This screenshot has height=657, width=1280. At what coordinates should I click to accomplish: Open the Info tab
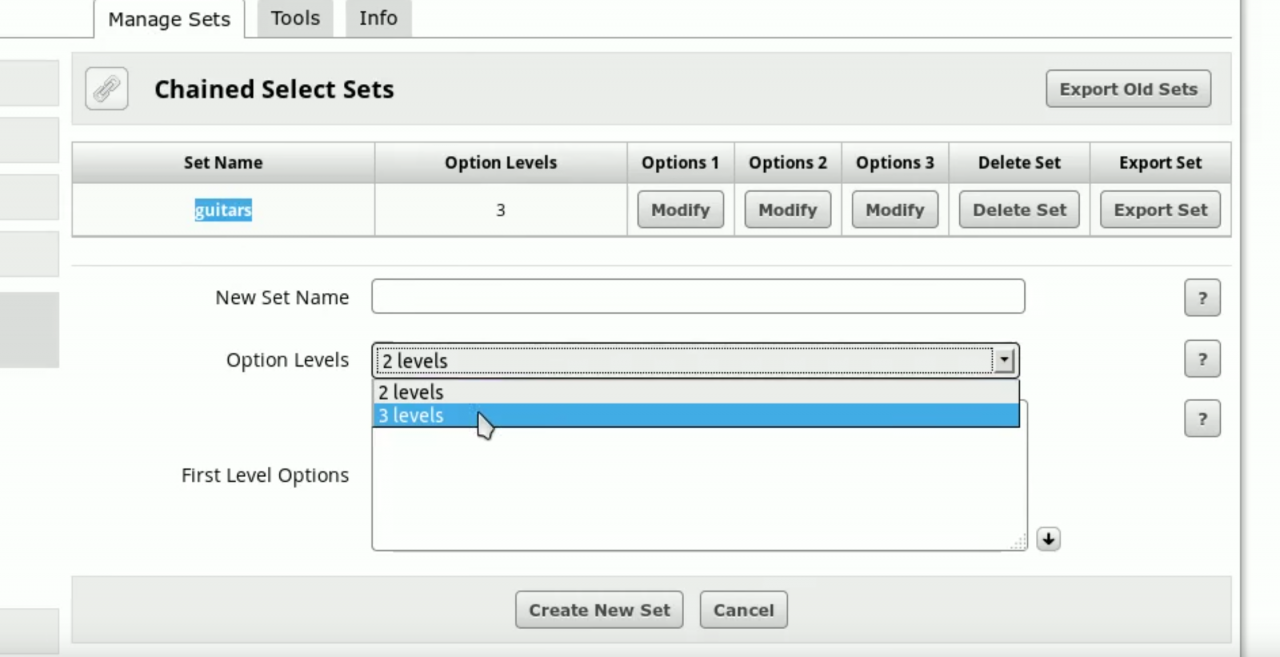[x=378, y=18]
